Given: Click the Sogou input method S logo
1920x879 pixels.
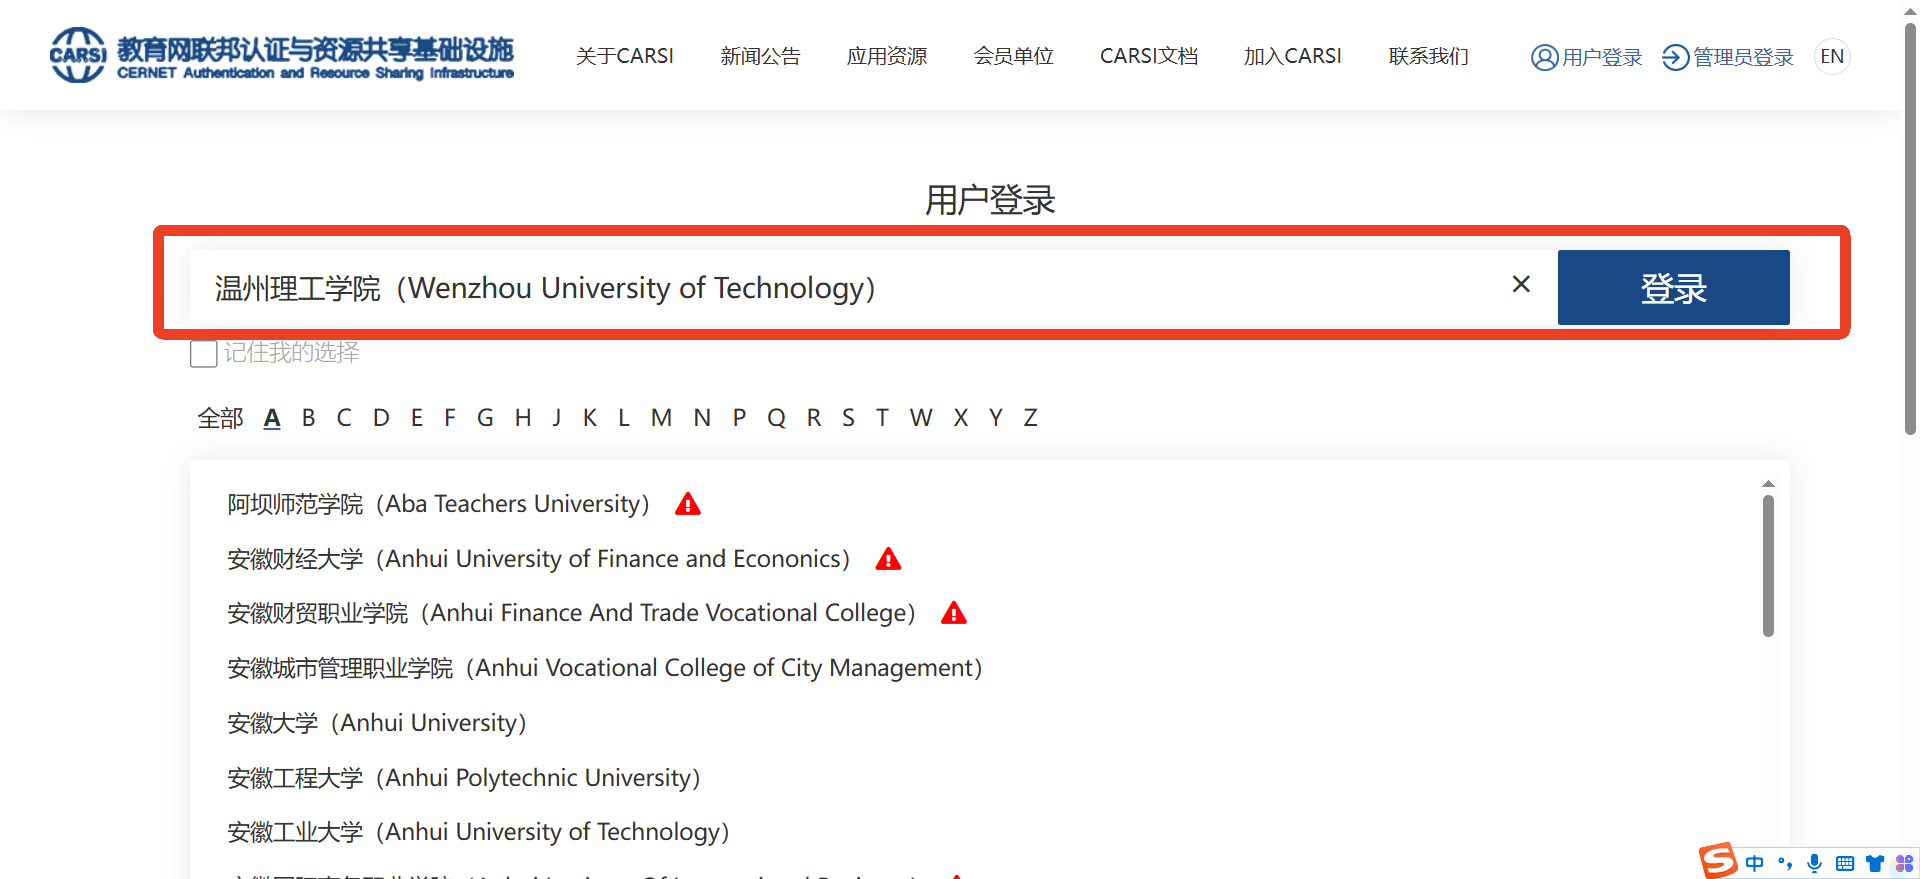Looking at the screenshot, I should pos(1718,861).
